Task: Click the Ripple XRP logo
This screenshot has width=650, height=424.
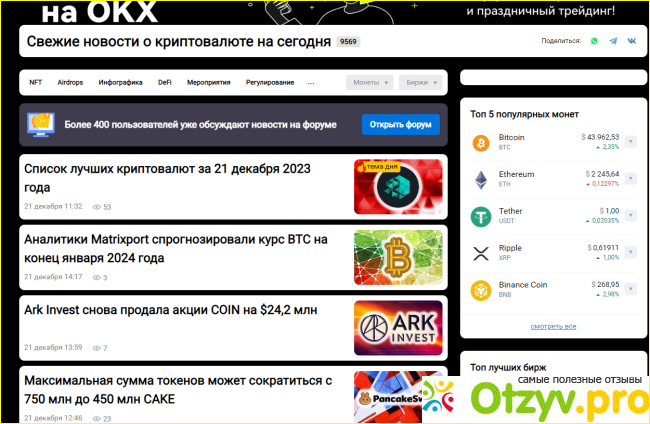Action: pos(481,253)
